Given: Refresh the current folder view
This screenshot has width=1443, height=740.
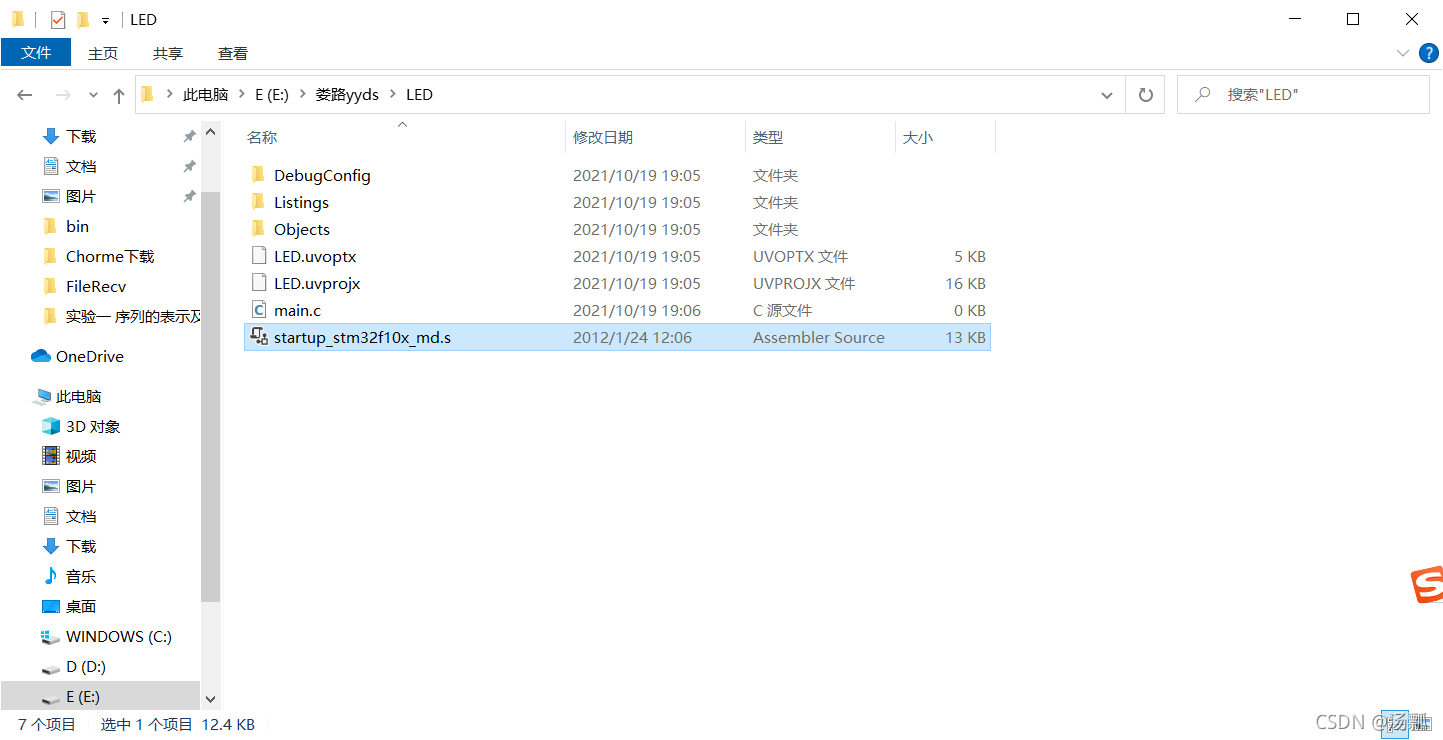Looking at the screenshot, I should pyautogui.click(x=1145, y=95).
